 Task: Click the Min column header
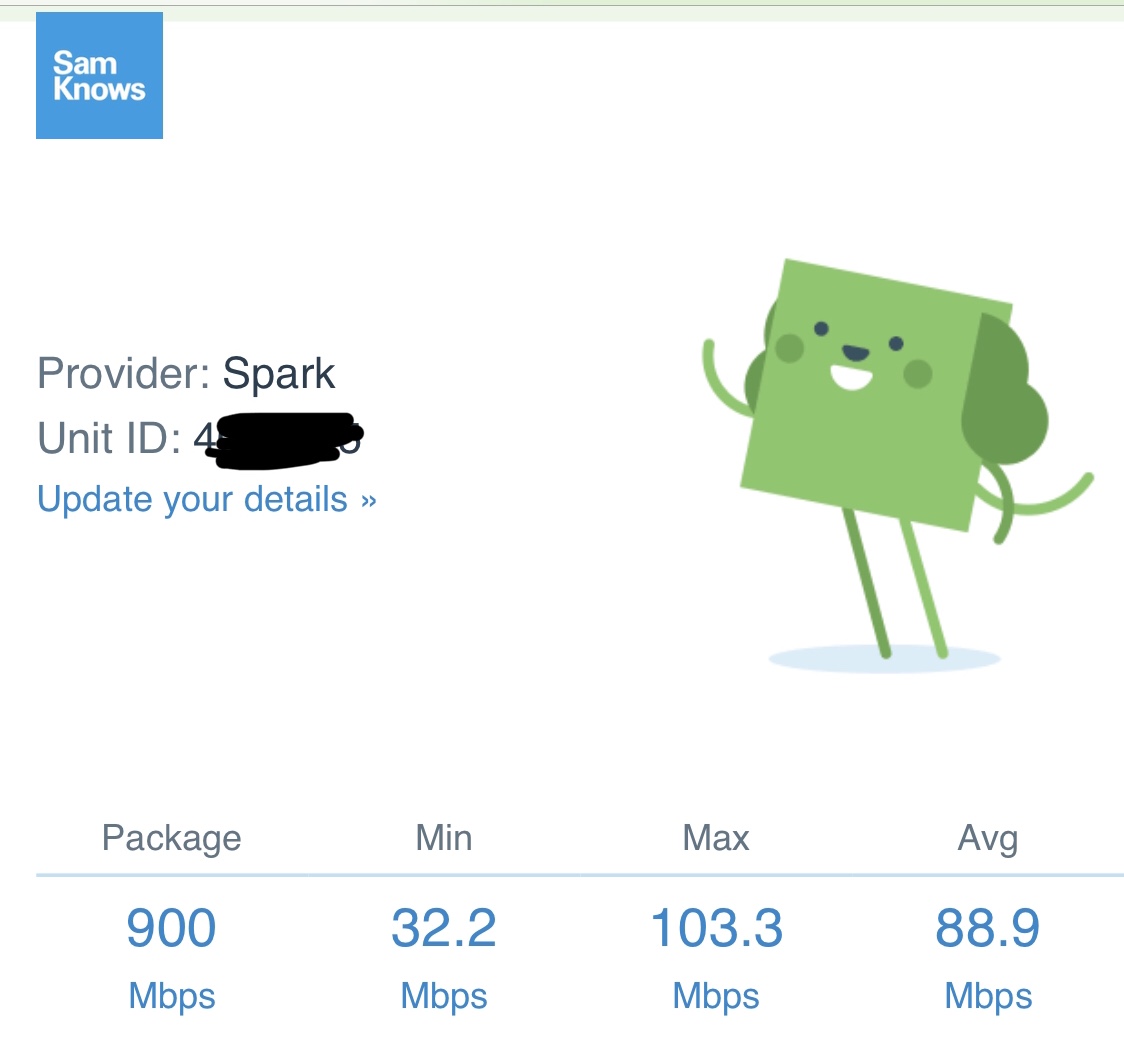444,837
